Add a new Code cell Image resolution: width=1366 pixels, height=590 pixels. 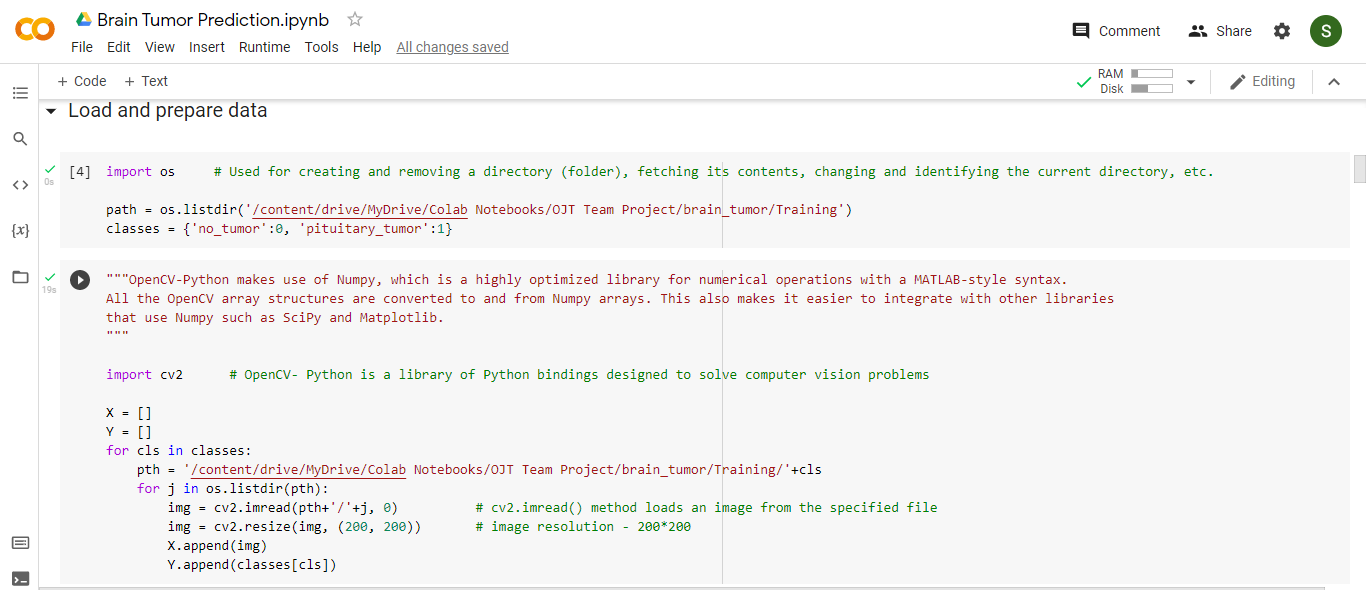point(82,81)
